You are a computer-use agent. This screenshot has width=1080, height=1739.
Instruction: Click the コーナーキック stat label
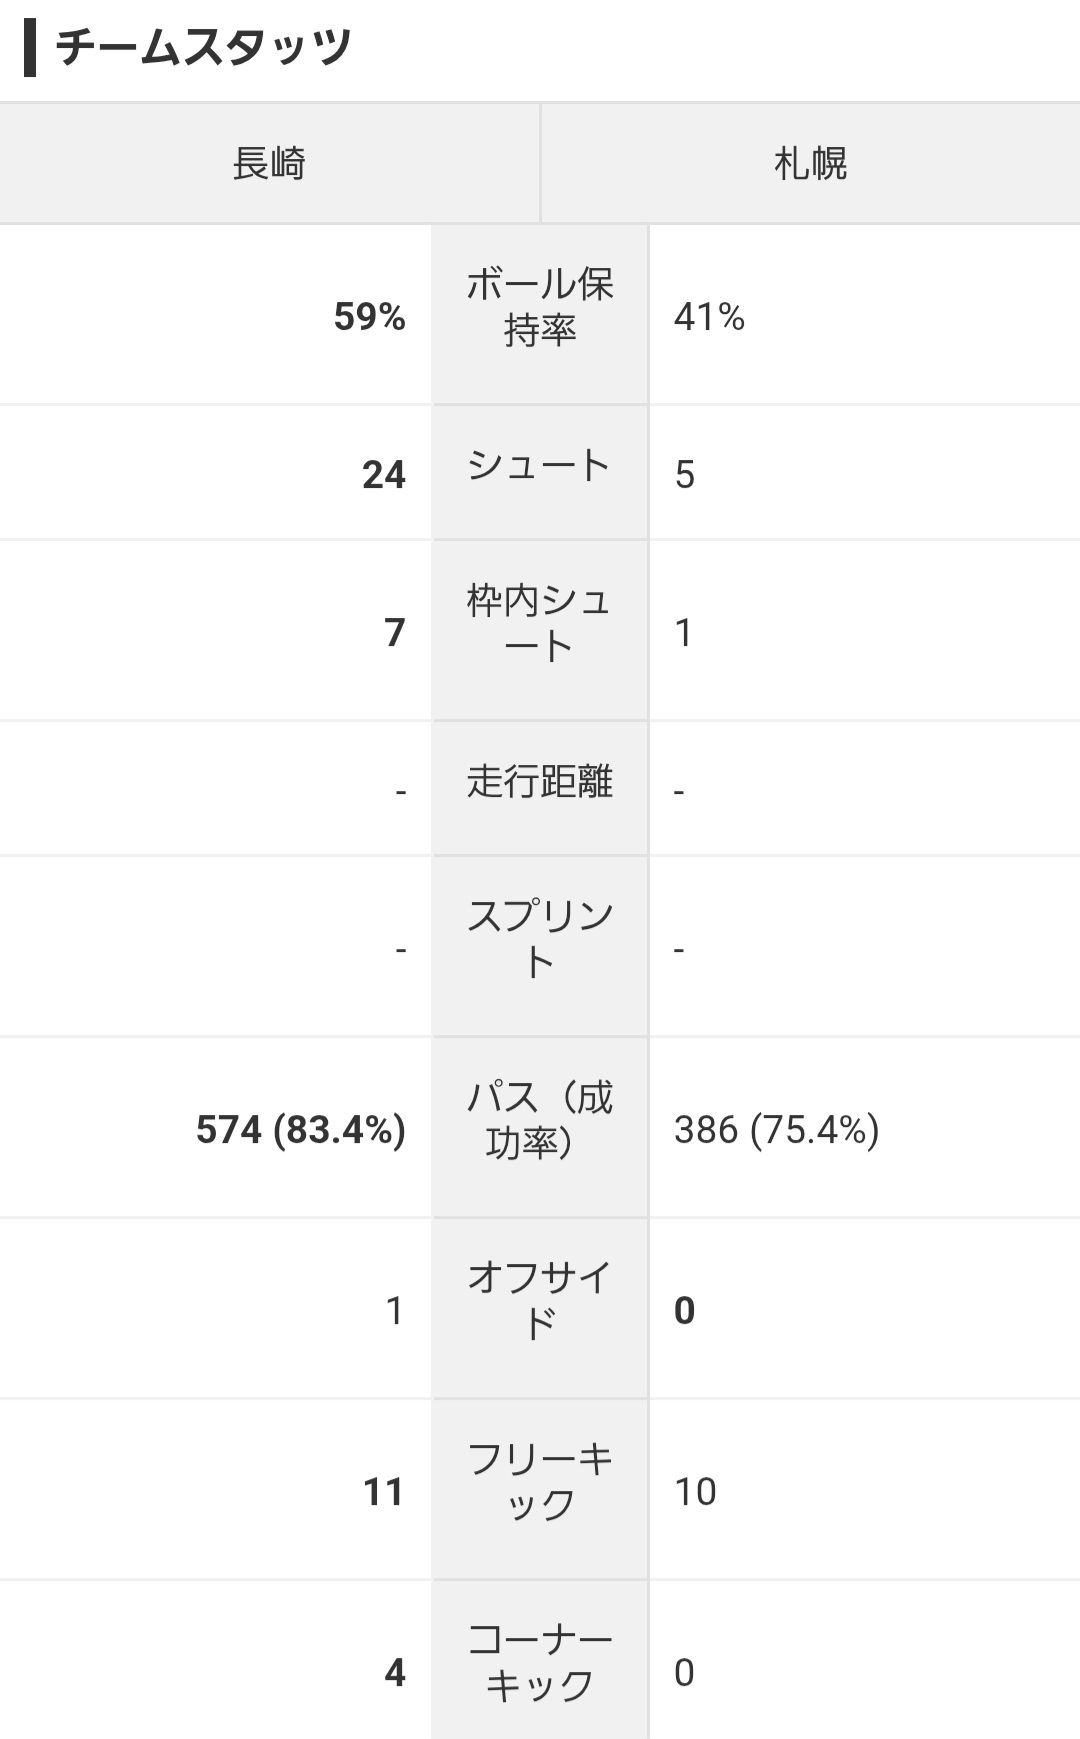click(x=540, y=1662)
